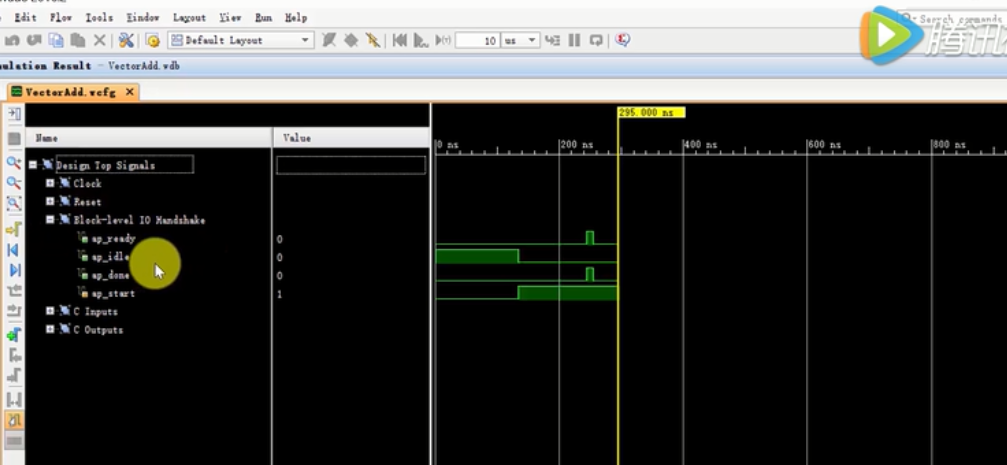Select the ap_idle signal
This screenshot has height=465, width=1007.
click(x=110, y=257)
